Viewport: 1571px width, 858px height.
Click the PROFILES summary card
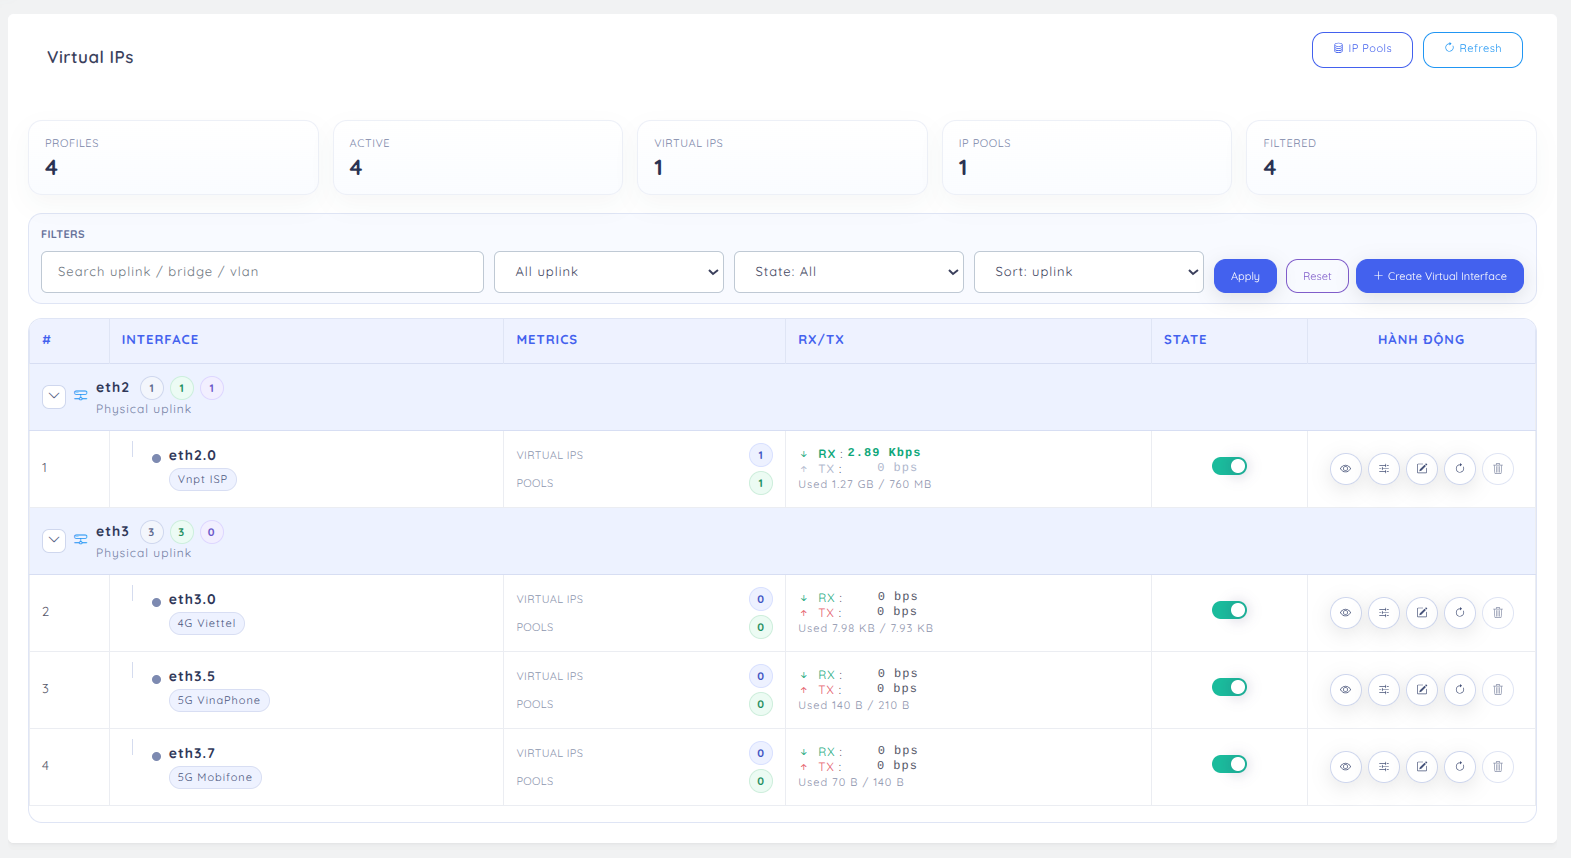[173, 158]
